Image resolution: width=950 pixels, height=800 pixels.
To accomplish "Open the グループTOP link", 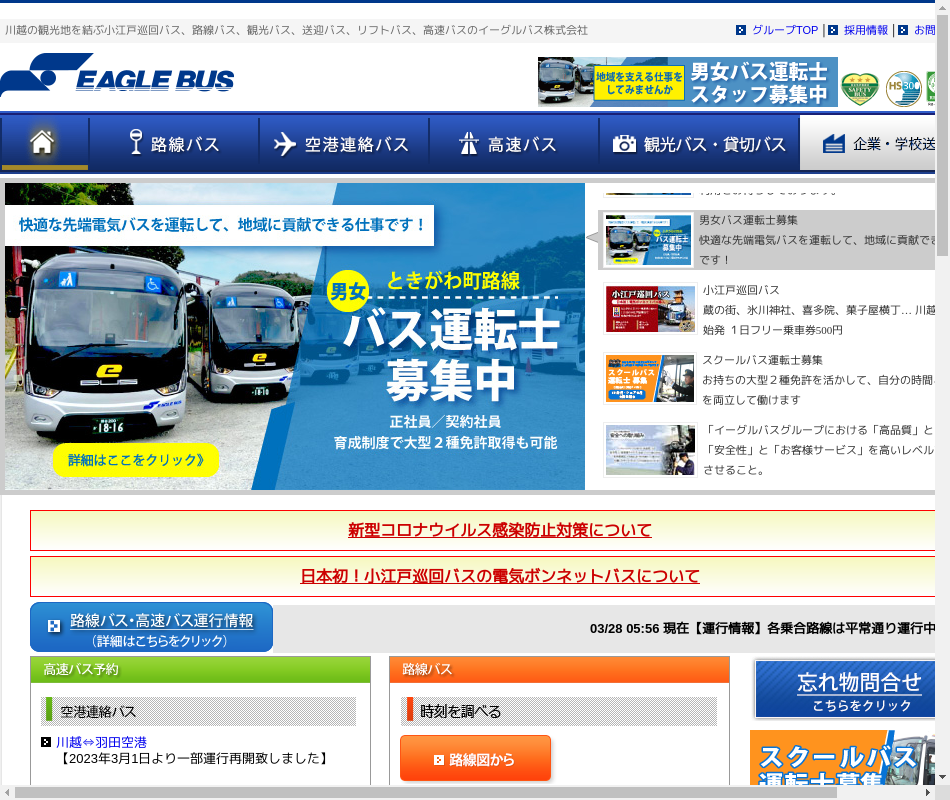I will tap(785, 30).
